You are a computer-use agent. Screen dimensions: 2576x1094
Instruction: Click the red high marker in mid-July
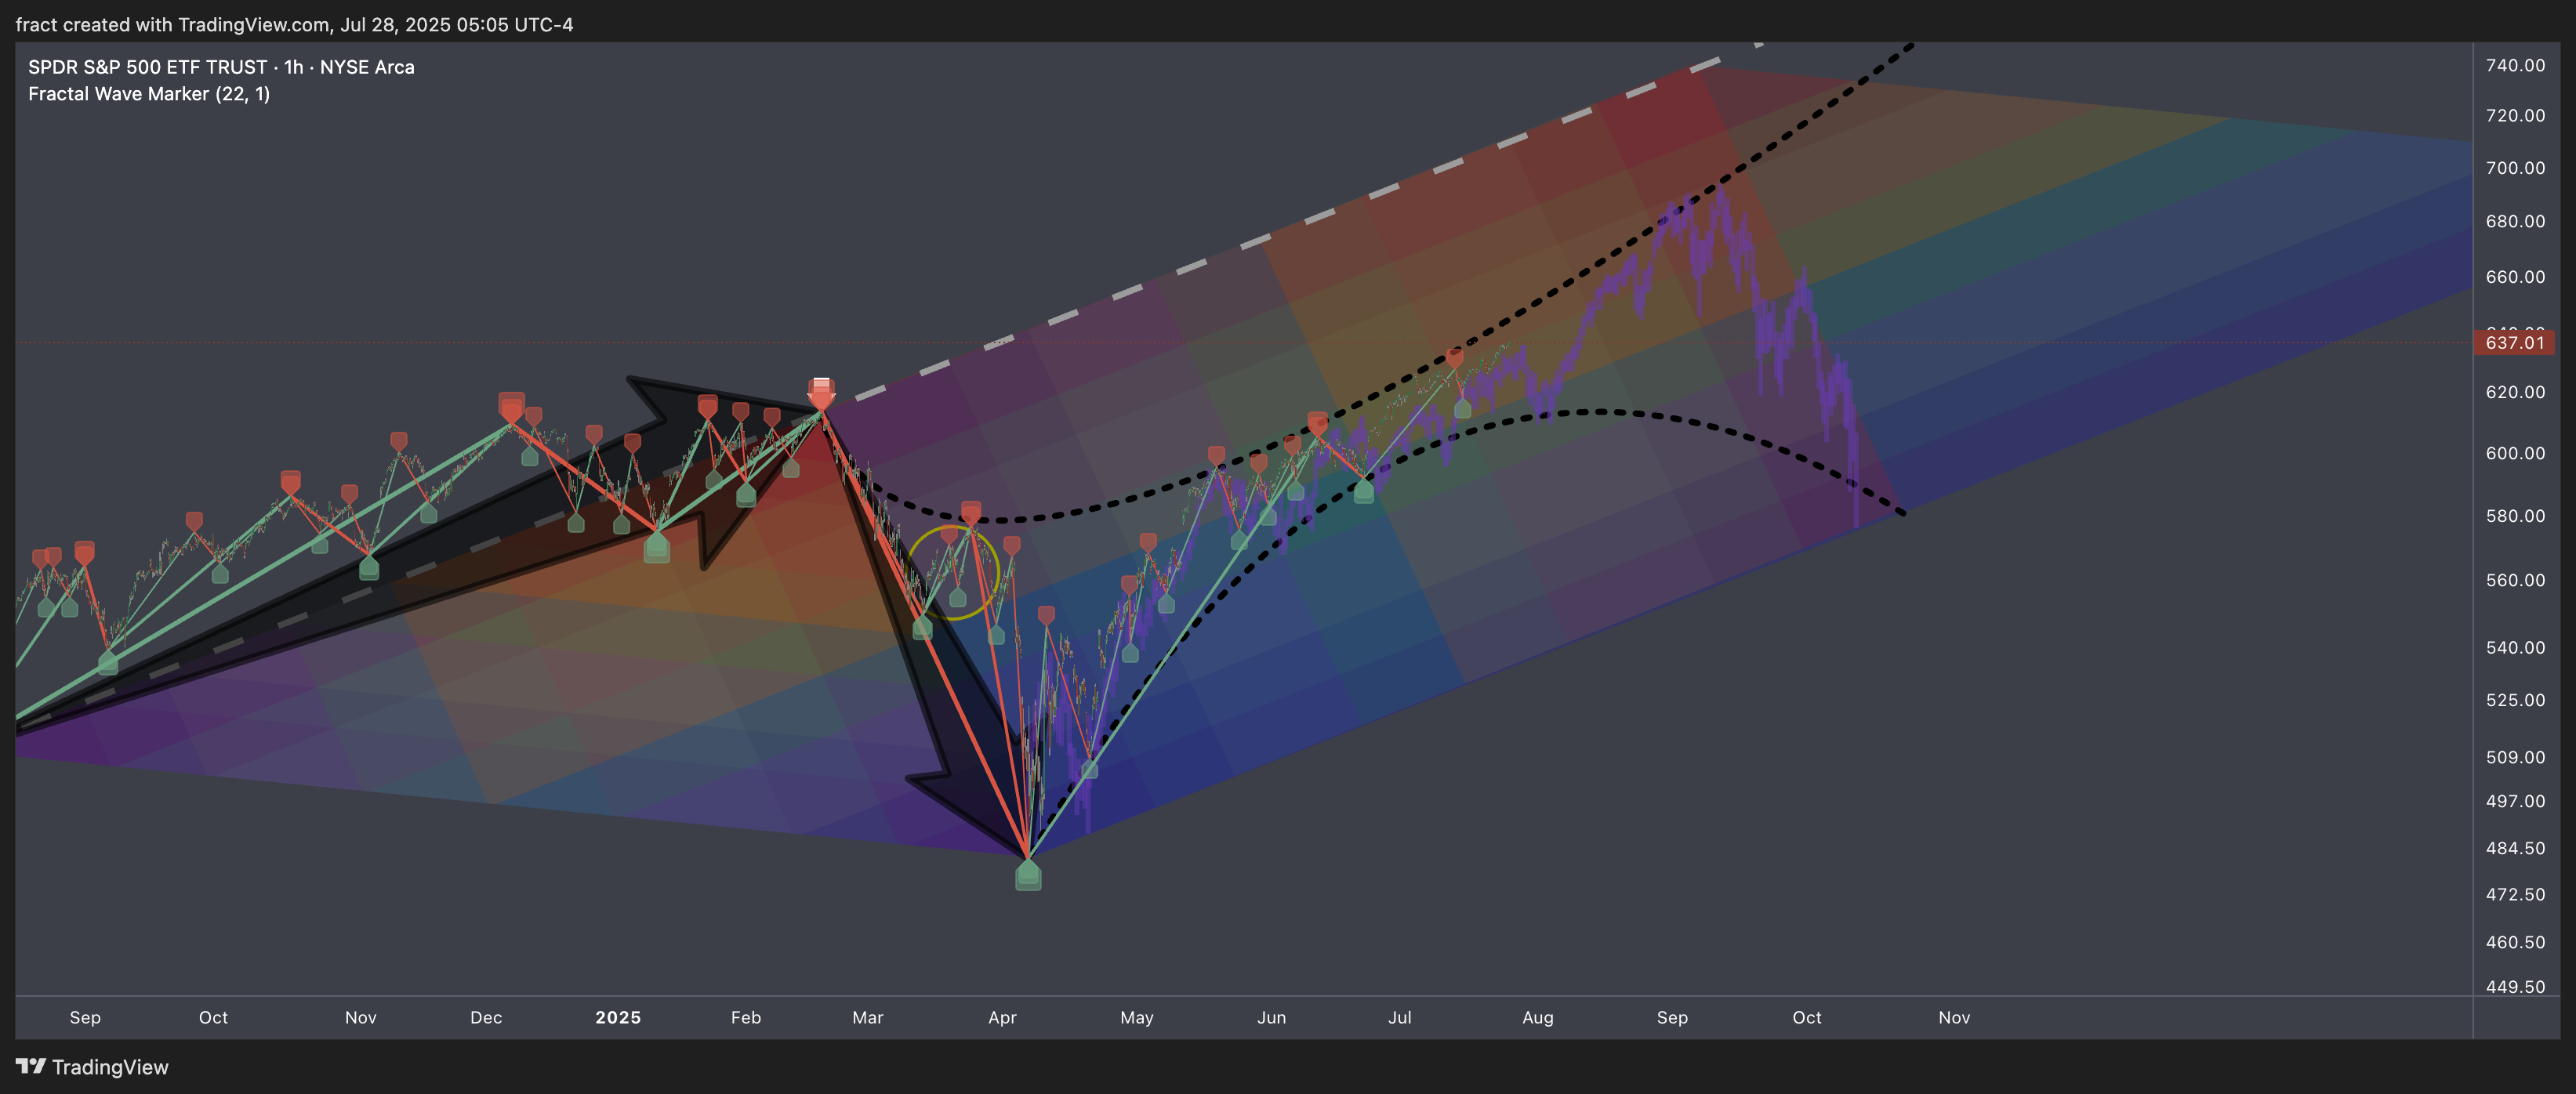click(x=1455, y=357)
